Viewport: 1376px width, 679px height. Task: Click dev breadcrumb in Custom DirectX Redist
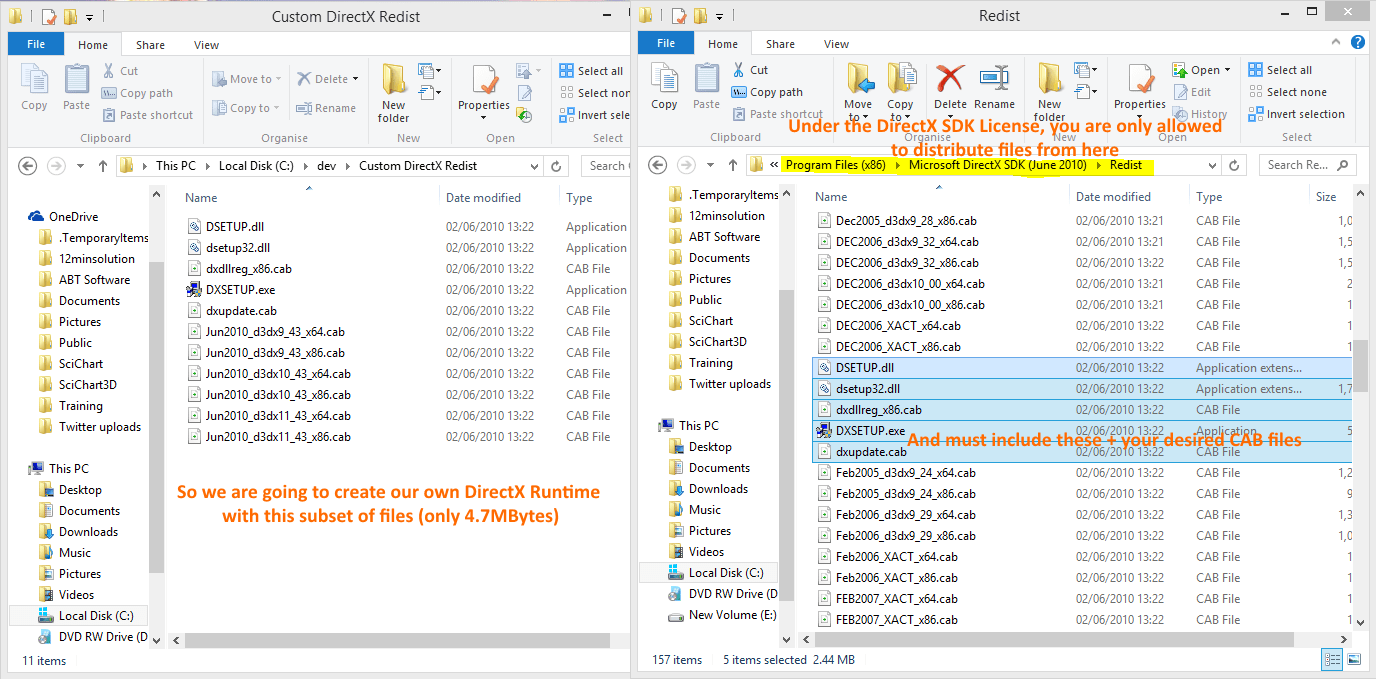tap(326, 166)
